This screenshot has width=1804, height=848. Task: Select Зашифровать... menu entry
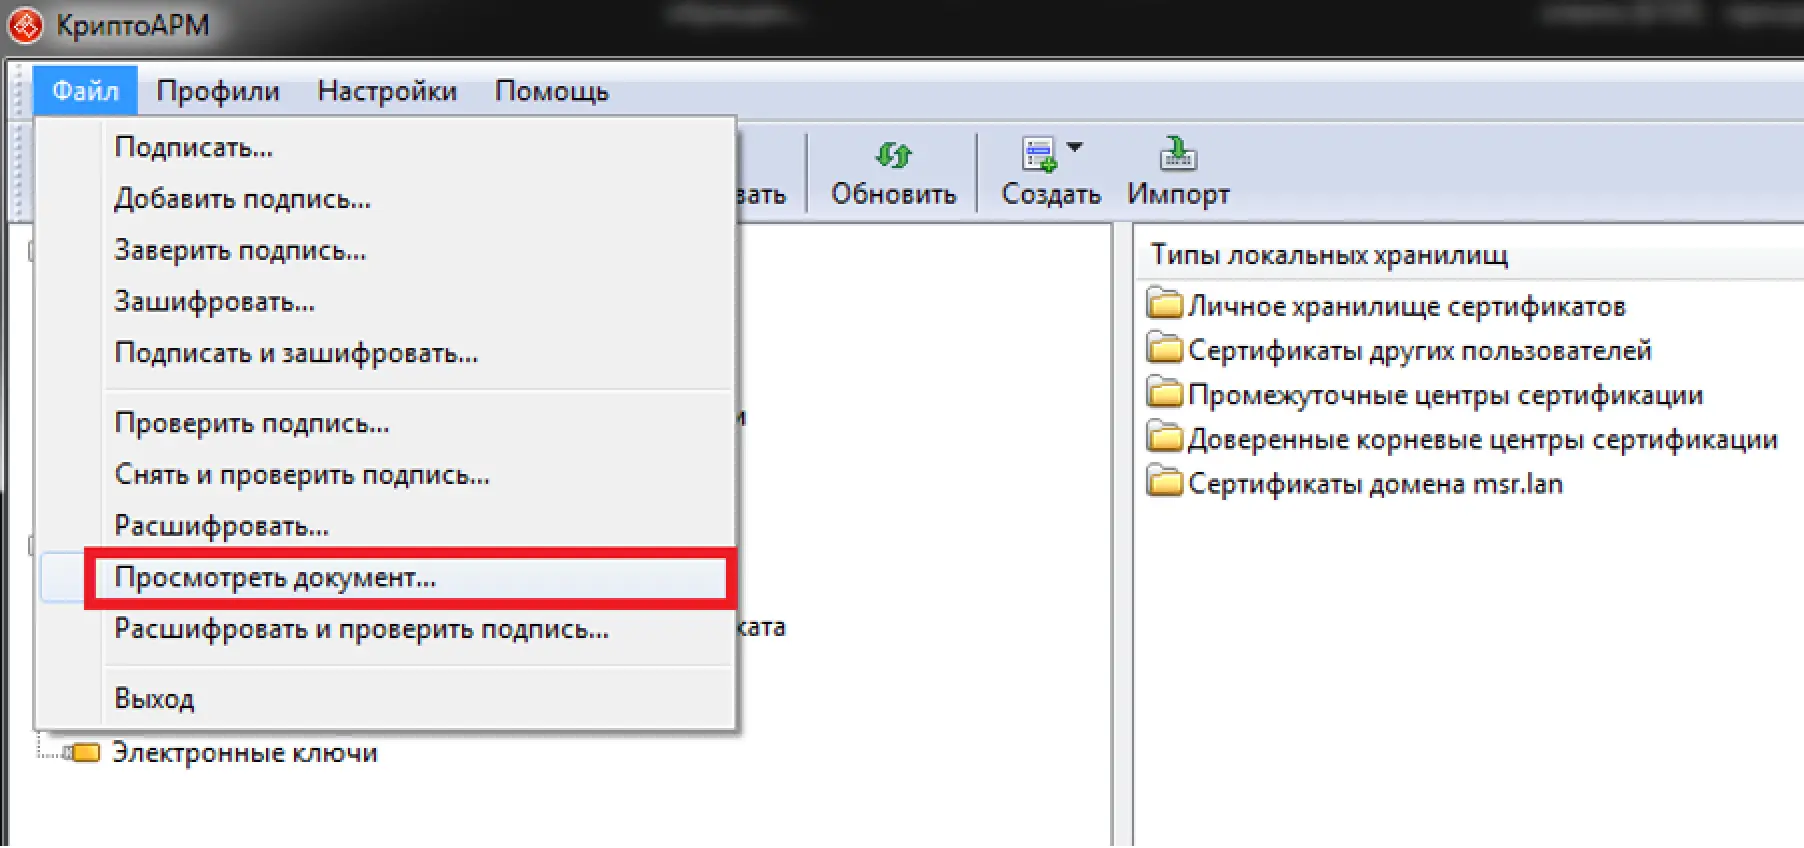[x=214, y=301]
